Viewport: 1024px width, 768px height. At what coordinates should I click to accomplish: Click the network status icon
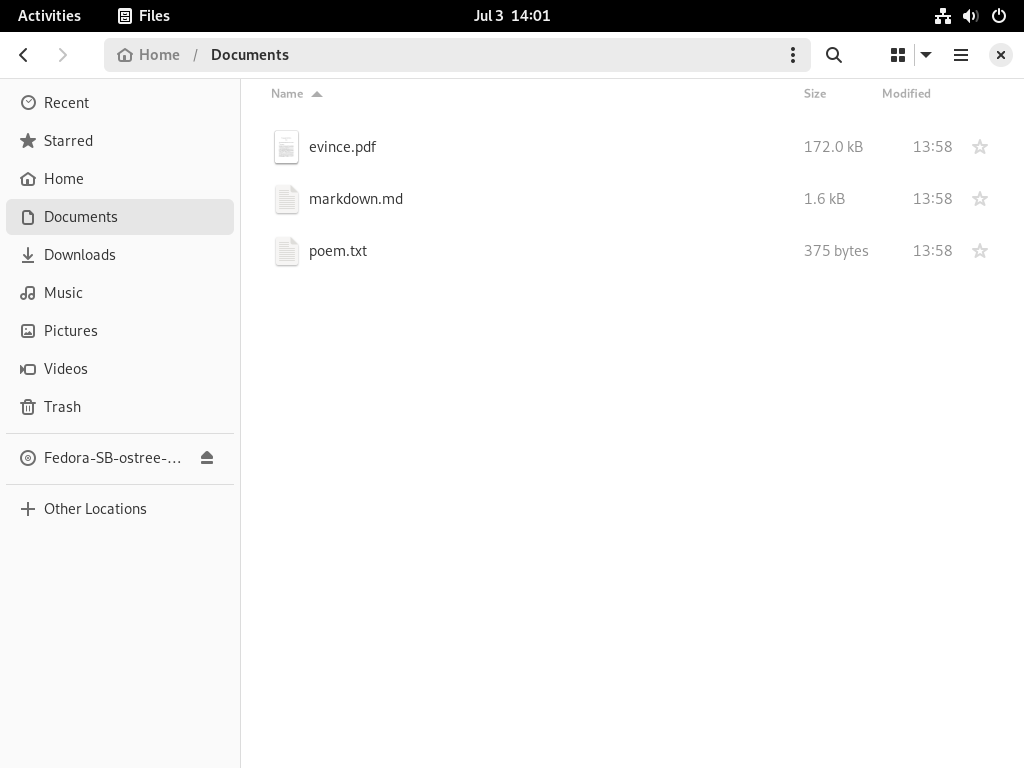pos(942,16)
